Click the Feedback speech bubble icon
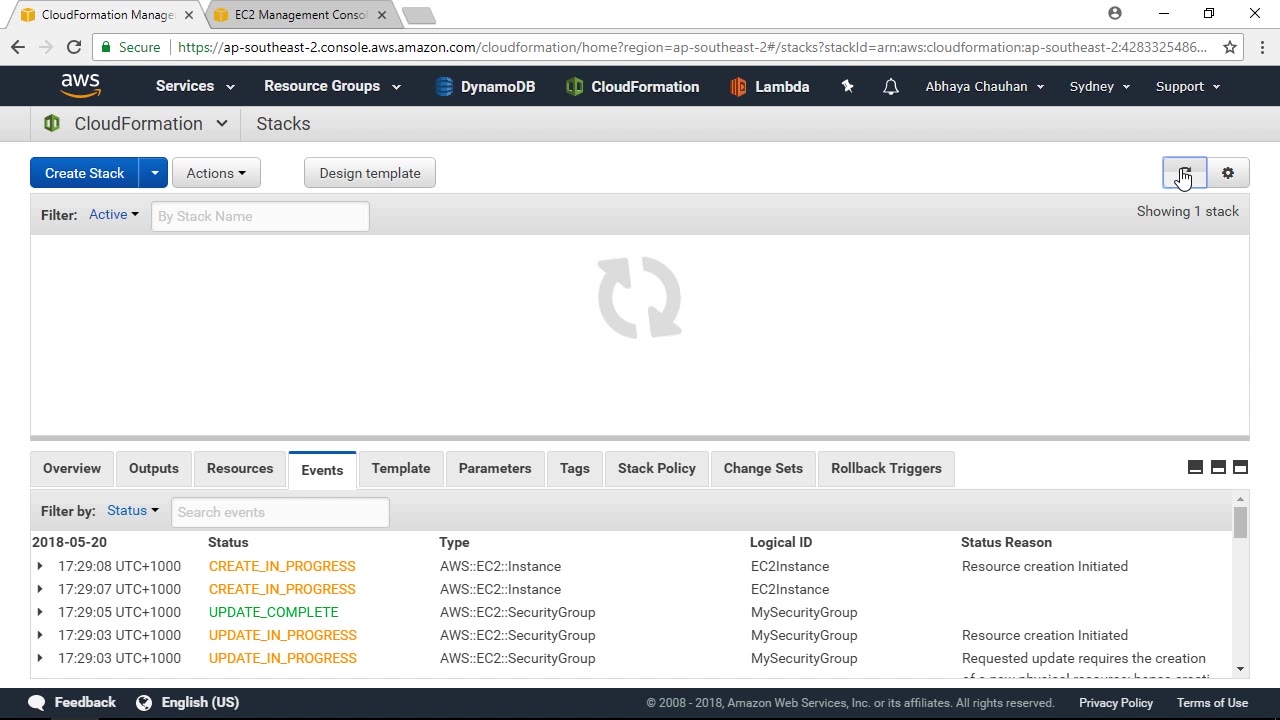The height and width of the screenshot is (720, 1280). (37, 703)
